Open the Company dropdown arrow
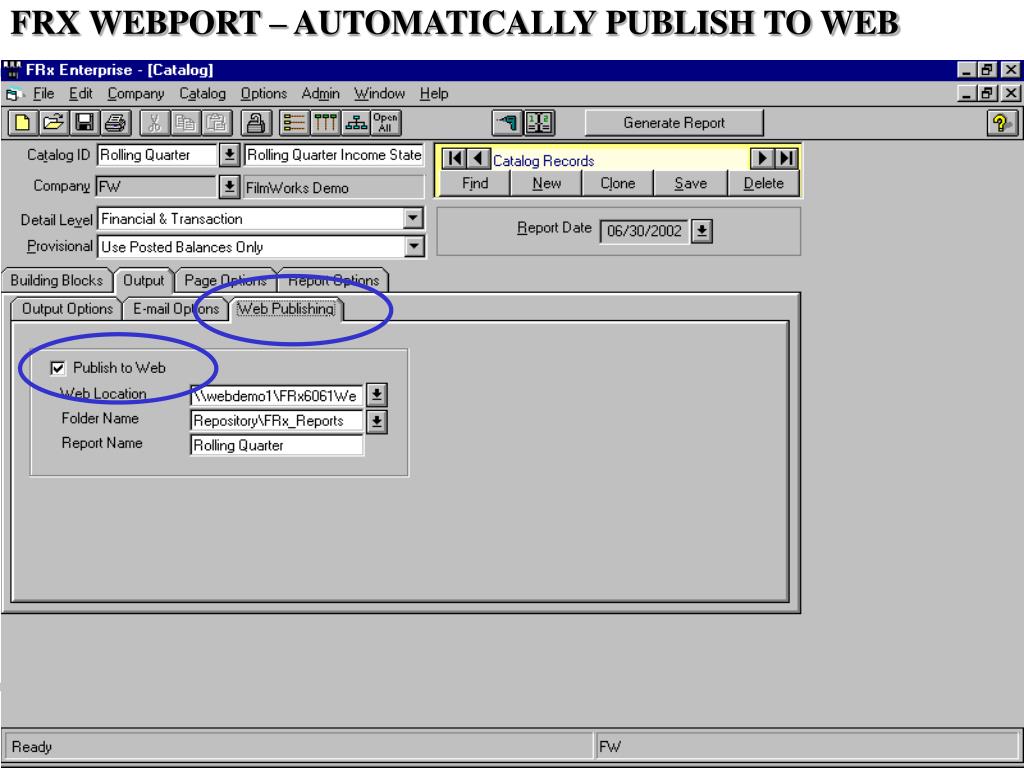This screenshot has height=768, width=1024. coord(229,187)
